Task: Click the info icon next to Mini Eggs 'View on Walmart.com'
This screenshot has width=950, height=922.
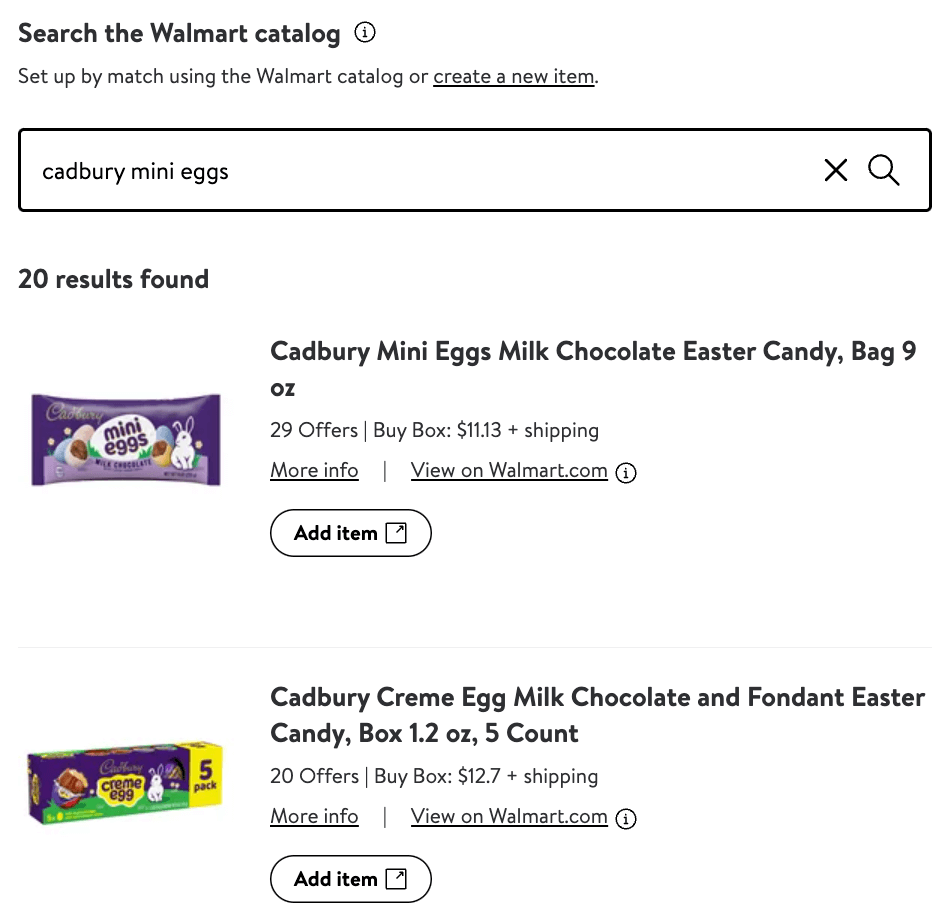Action: (x=626, y=472)
